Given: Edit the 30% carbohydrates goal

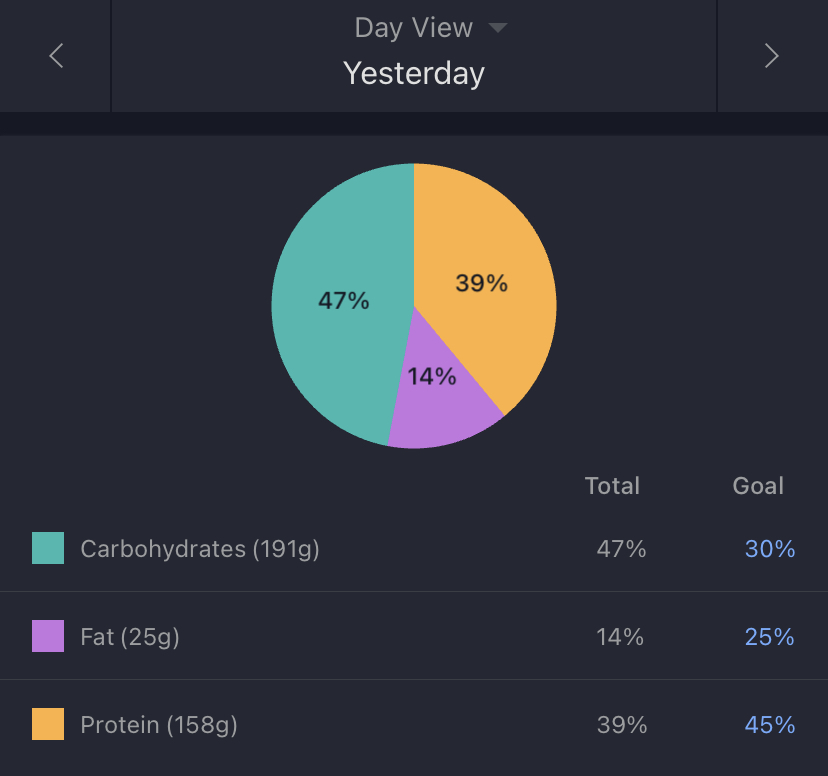Looking at the screenshot, I should click(770, 549).
